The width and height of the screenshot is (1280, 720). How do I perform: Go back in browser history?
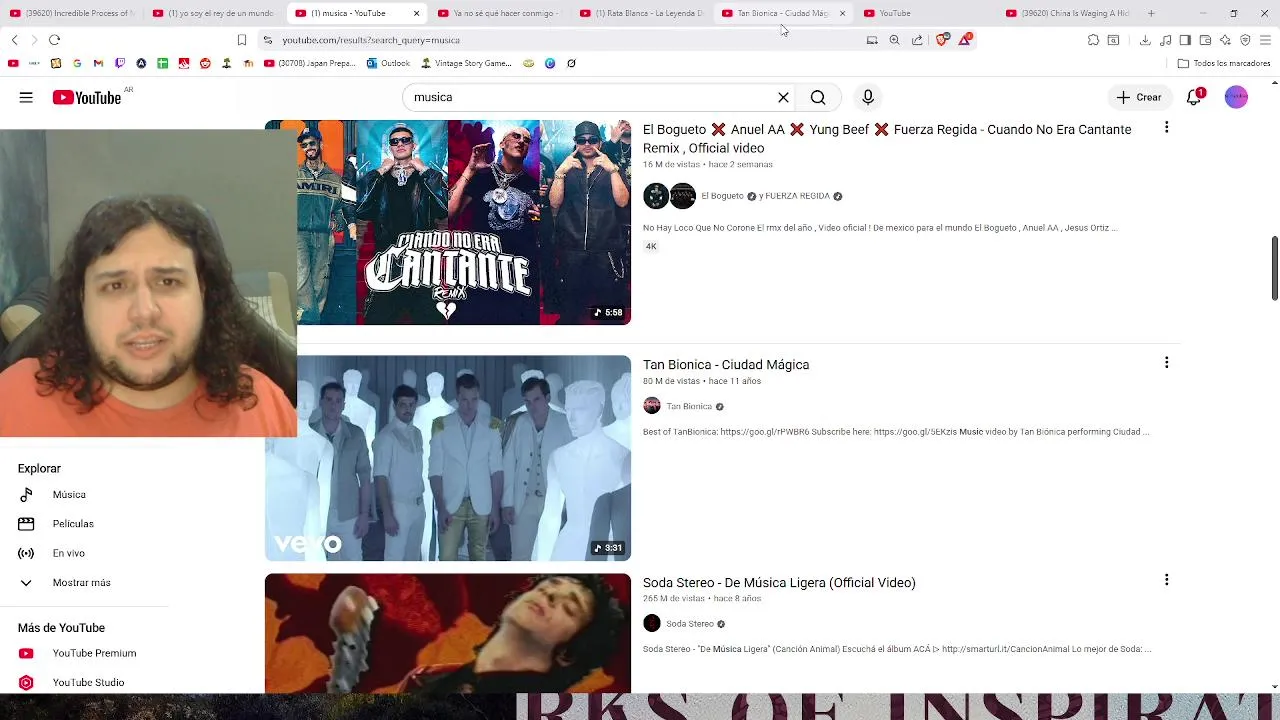pyautogui.click(x=14, y=40)
